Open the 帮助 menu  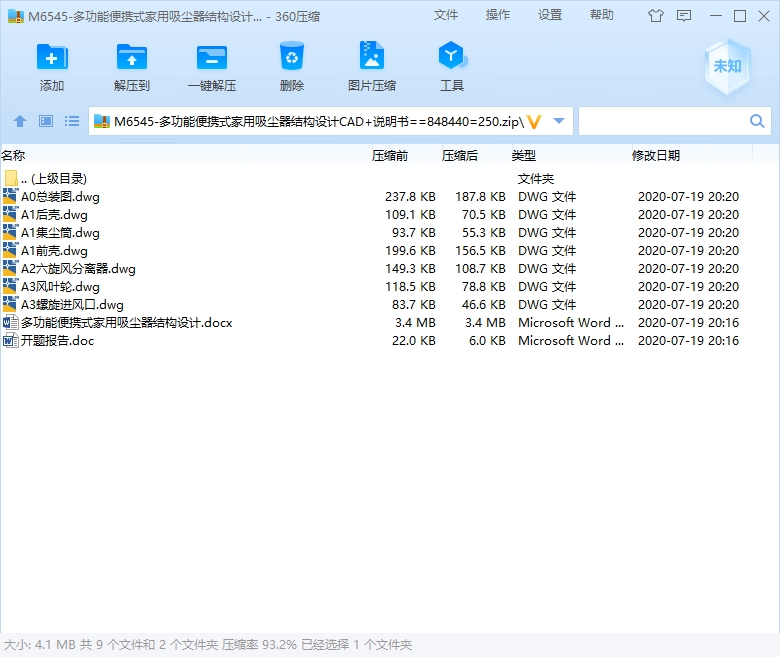[601, 15]
